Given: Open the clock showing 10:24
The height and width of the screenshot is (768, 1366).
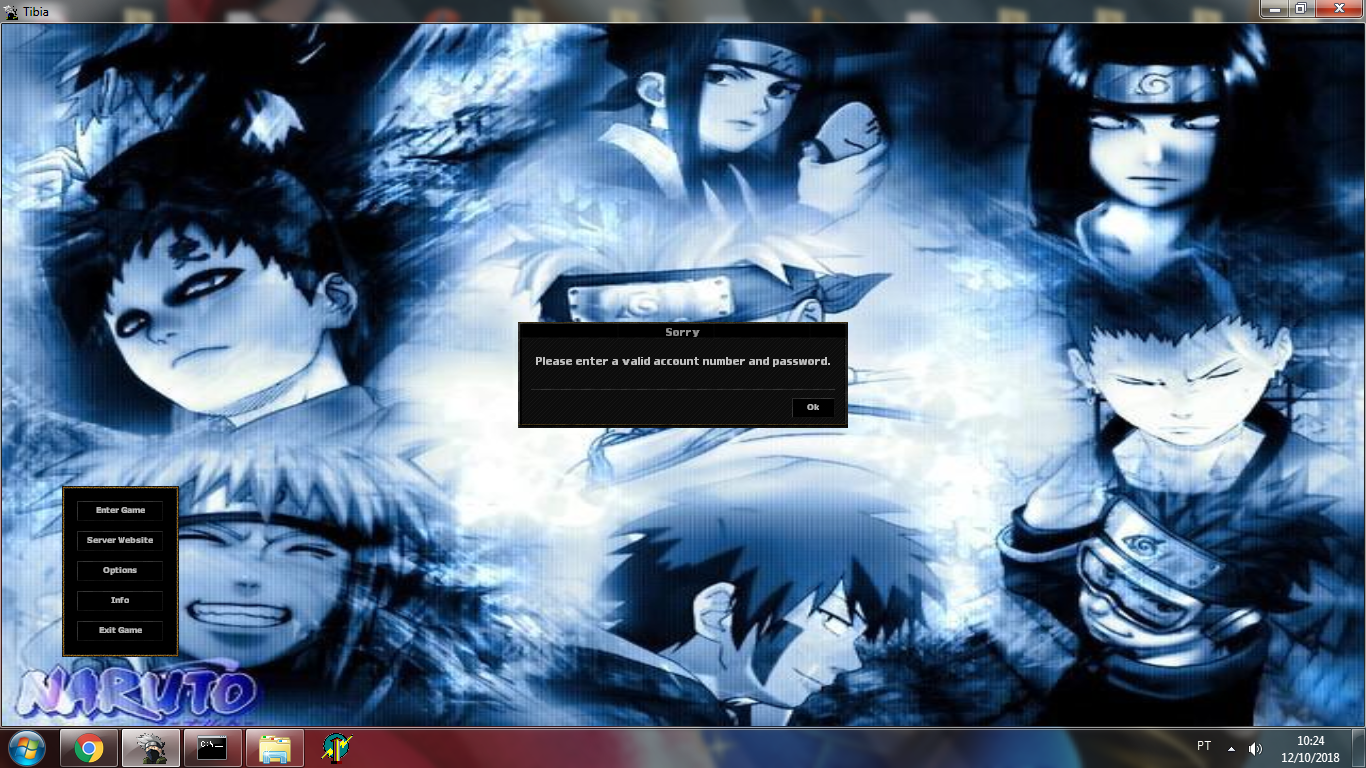Looking at the screenshot, I should (x=1310, y=748).
